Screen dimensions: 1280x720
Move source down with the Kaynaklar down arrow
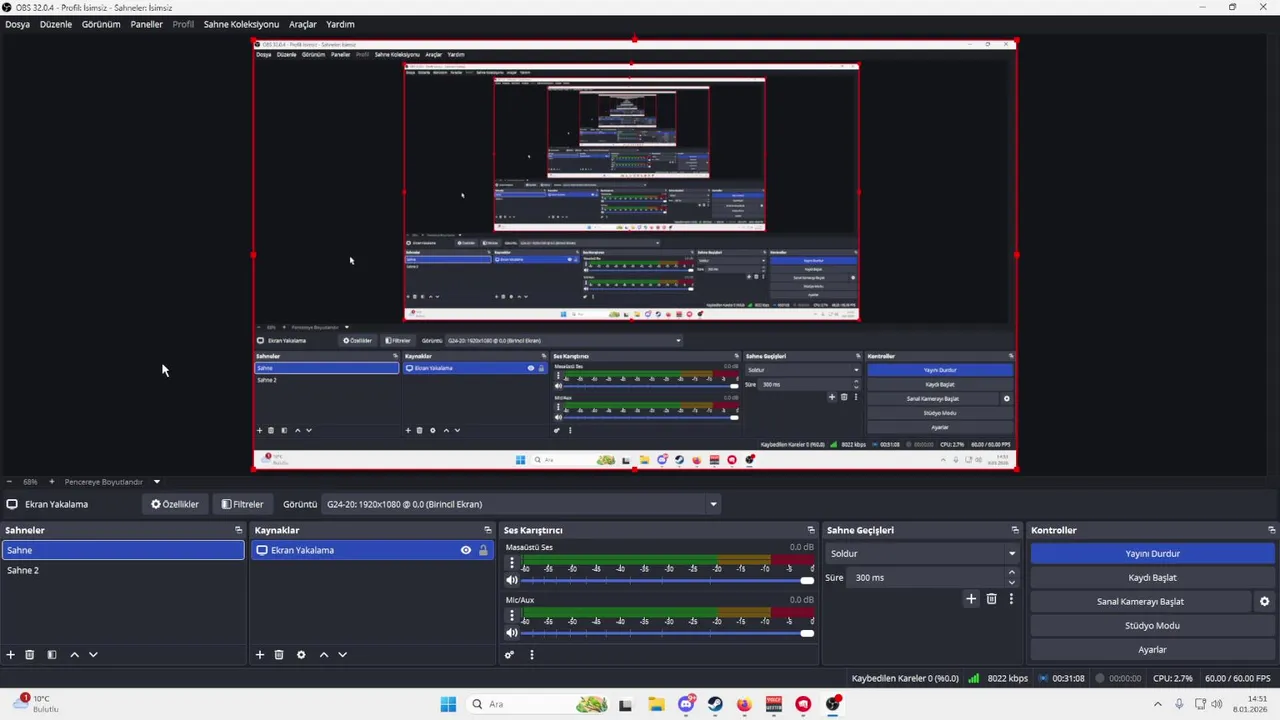coord(342,655)
